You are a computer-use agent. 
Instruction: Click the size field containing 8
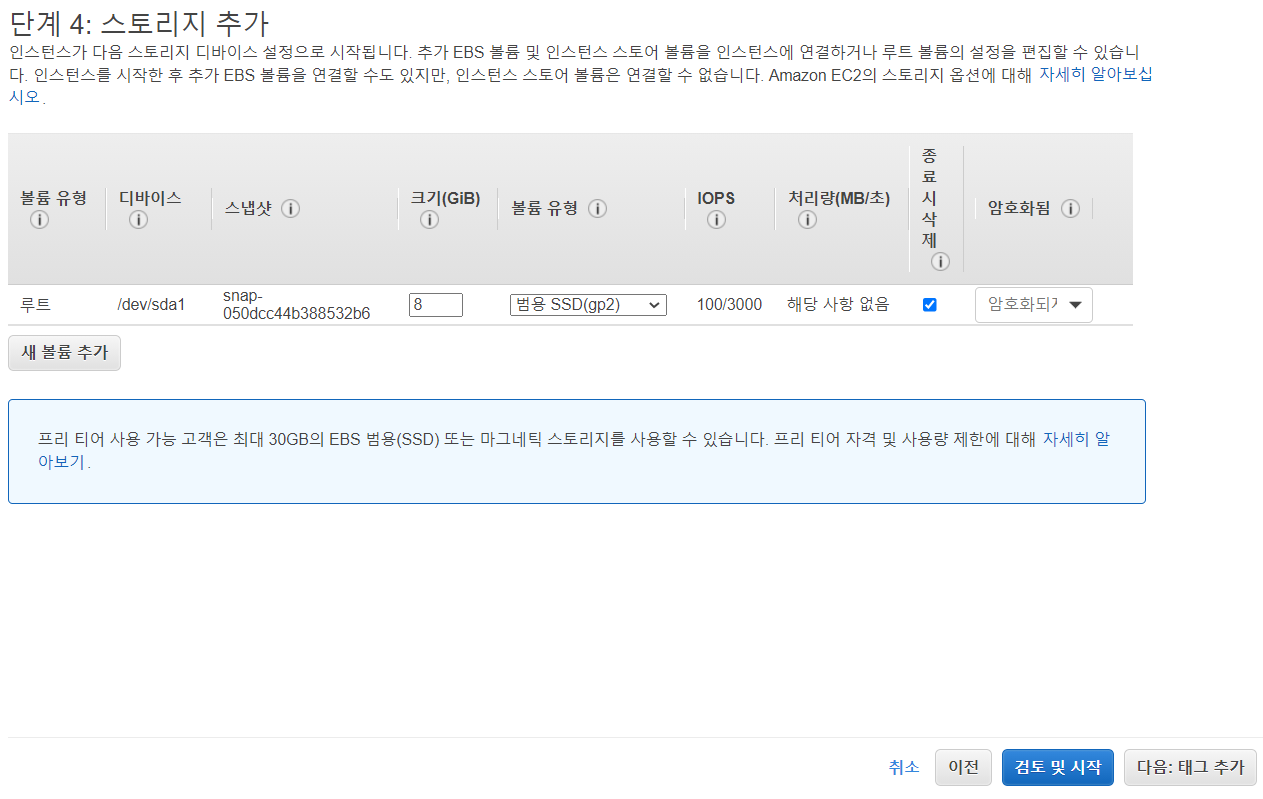[x=436, y=305]
